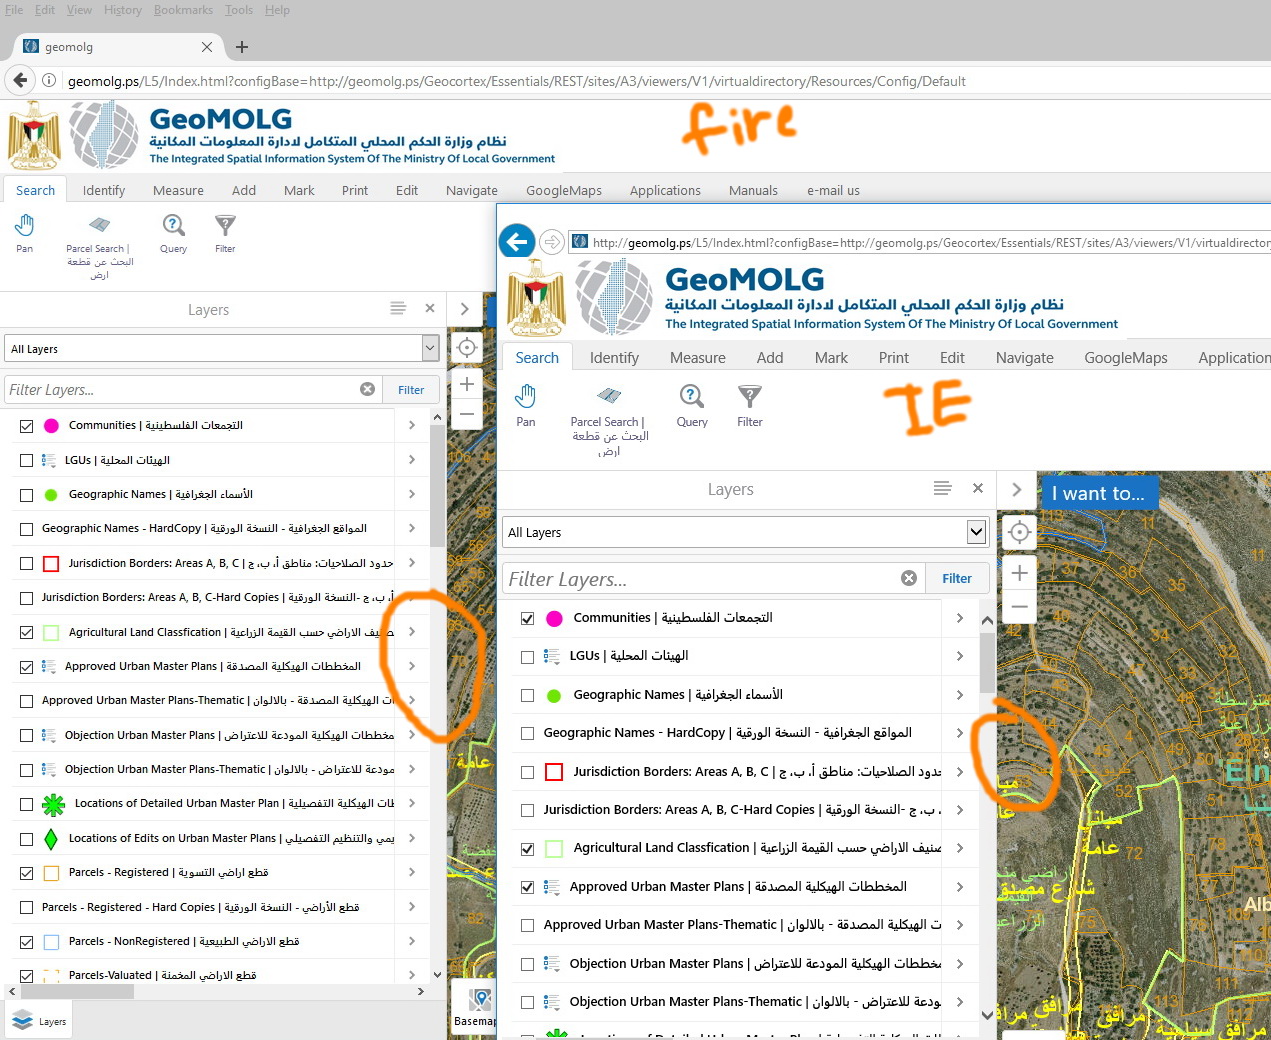Expand Approved Urban Master Plans arrow in Firefox
This screenshot has width=1271, height=1040.
pyautogui.click(x=411, y=666)
